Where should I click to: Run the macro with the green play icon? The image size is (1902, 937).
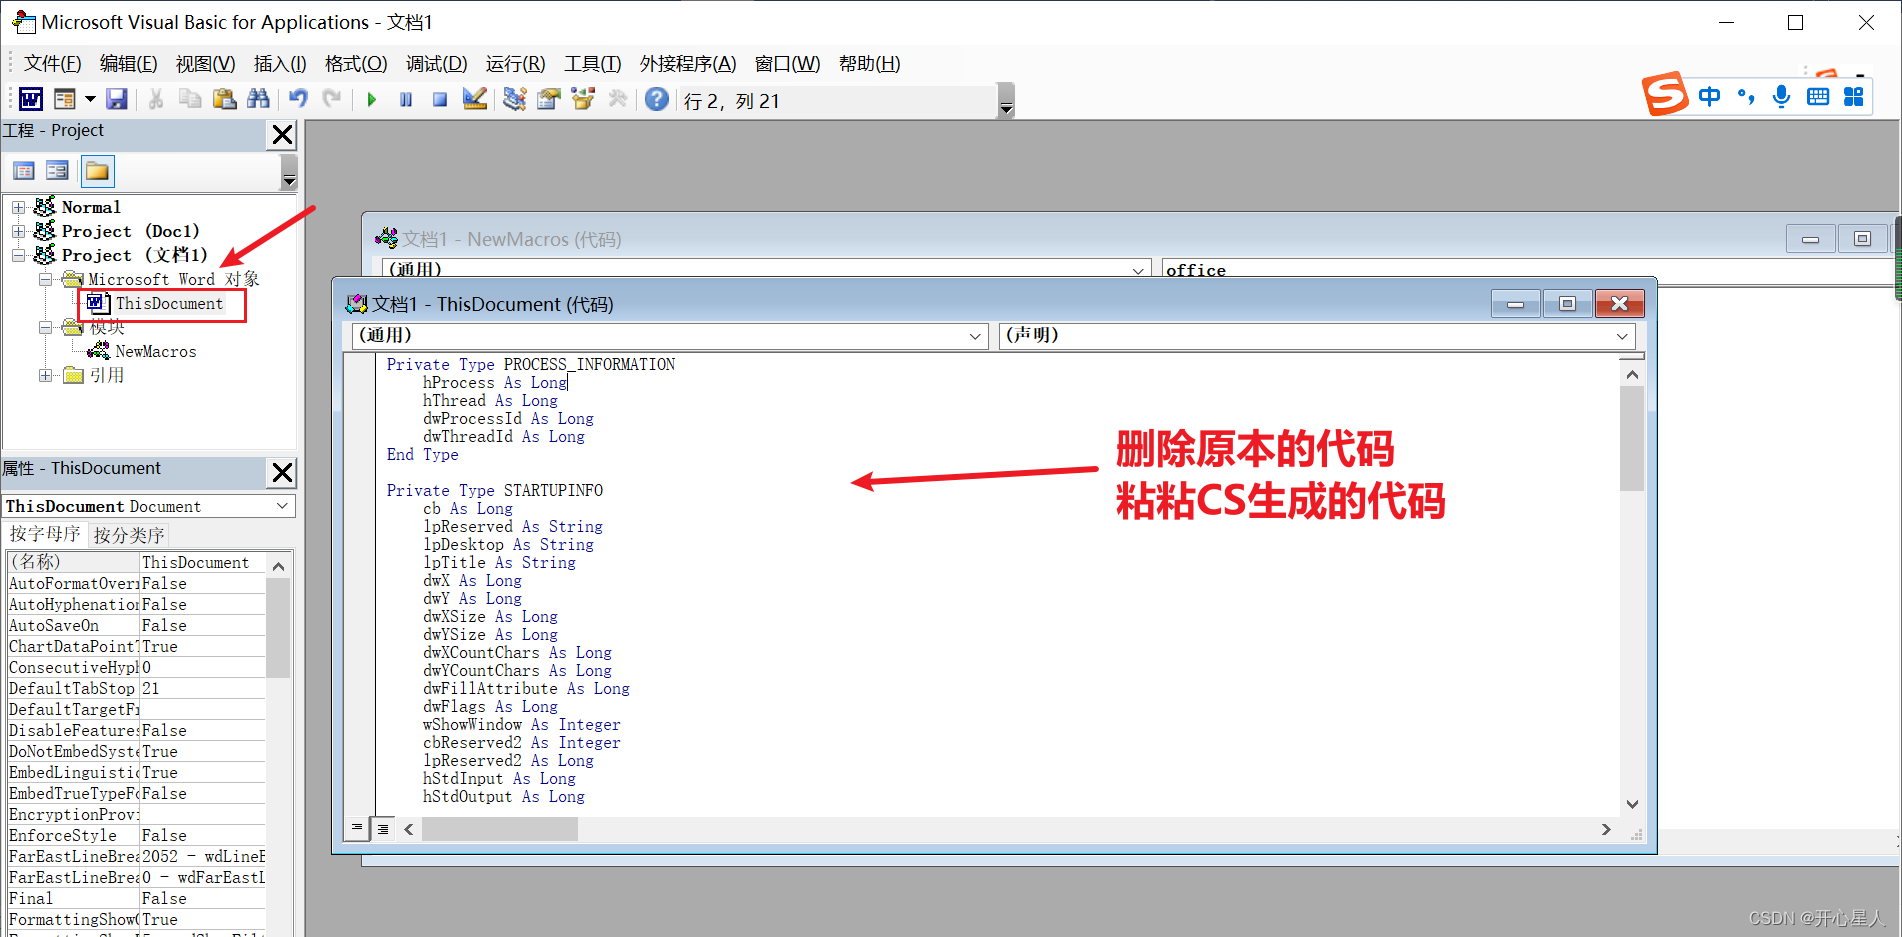coord(372,99)
